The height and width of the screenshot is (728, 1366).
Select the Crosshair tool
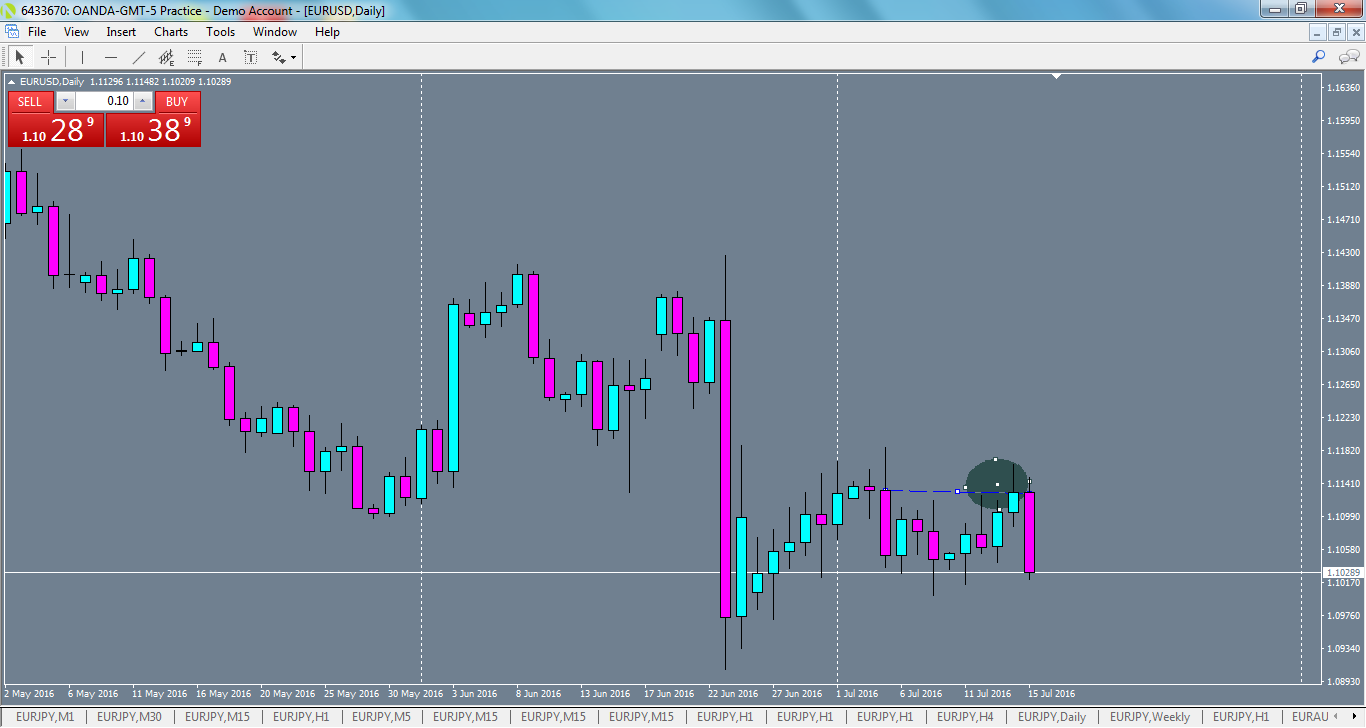48,57
